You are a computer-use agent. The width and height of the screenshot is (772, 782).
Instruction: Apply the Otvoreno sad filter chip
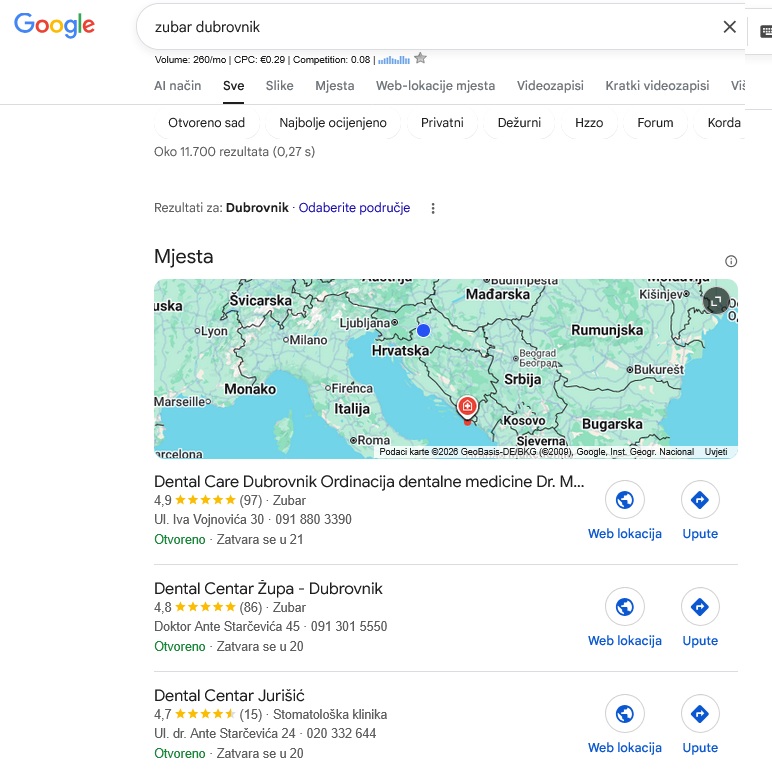point(207,123)
